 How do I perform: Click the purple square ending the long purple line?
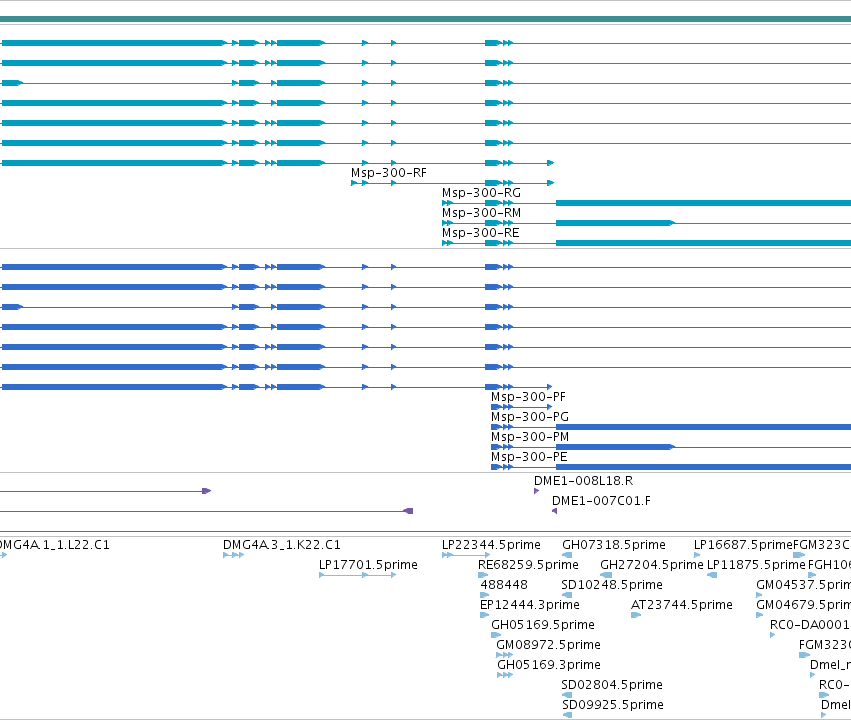coord(409,511)
